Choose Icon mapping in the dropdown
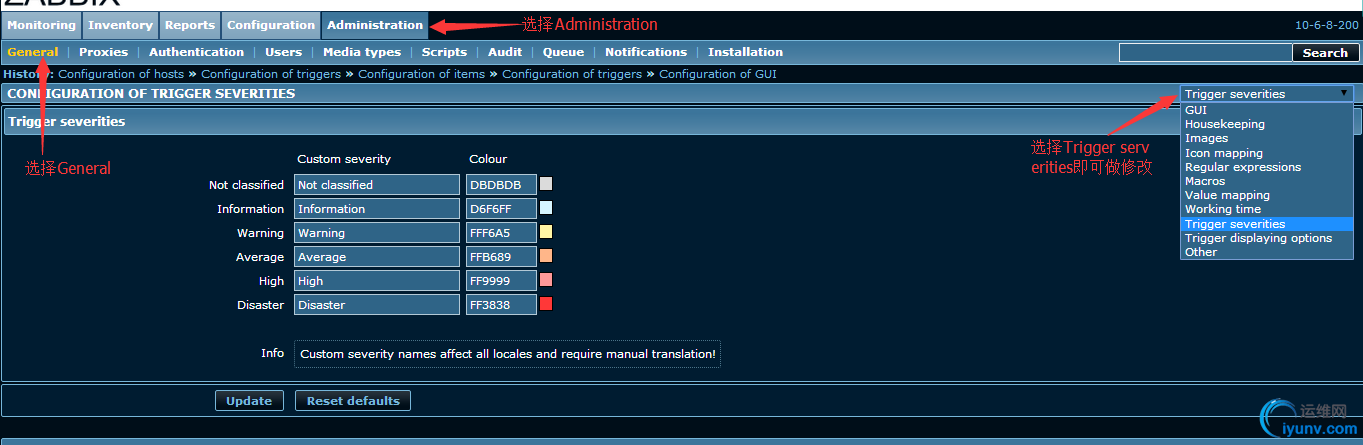The height and width of the screenshot is (445, 1363). click(x=1267, y=153)
